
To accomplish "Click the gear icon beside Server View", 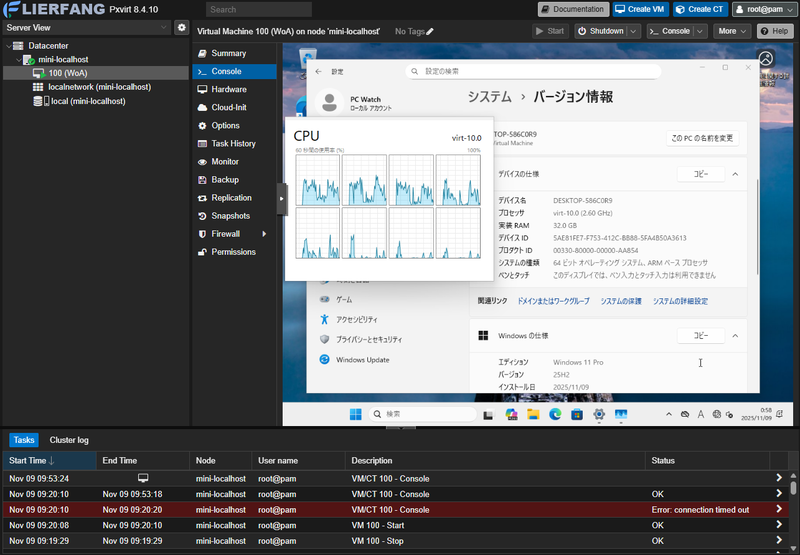I will pos(182,28).
